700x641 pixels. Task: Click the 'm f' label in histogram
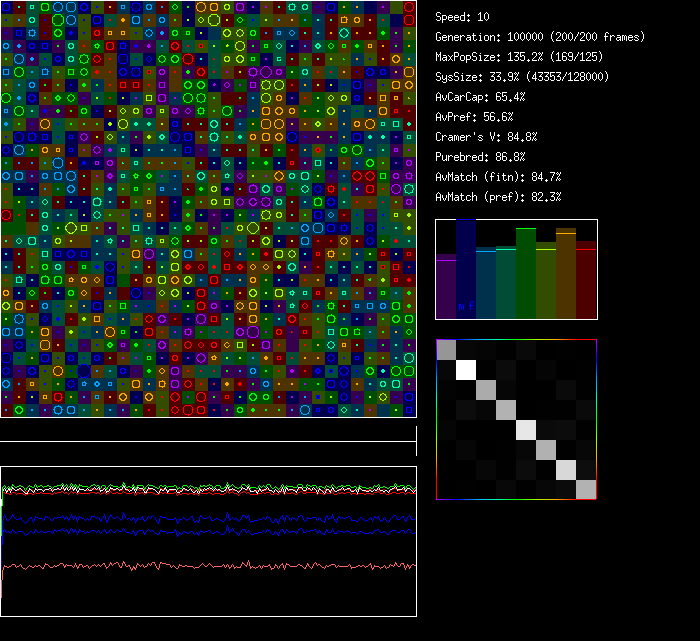coord(465,306)
